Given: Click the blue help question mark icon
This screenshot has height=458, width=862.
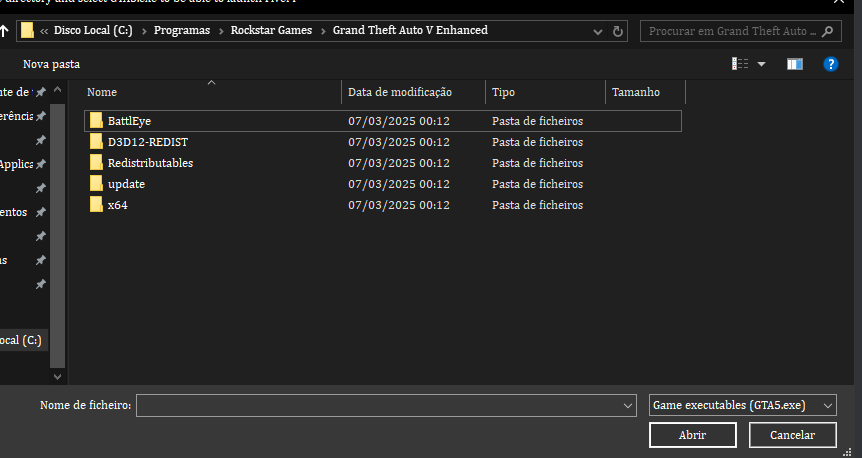Looking at the screenshot, I should point(831,64).
